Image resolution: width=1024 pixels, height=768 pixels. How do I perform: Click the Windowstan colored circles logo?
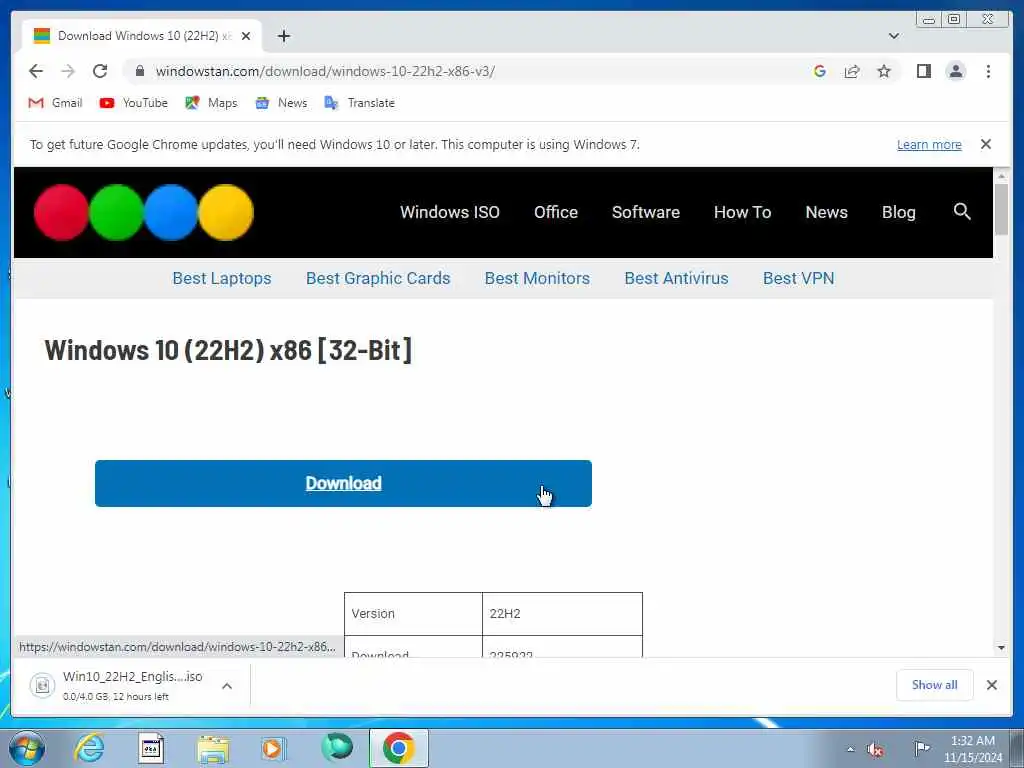coord(144,212)
